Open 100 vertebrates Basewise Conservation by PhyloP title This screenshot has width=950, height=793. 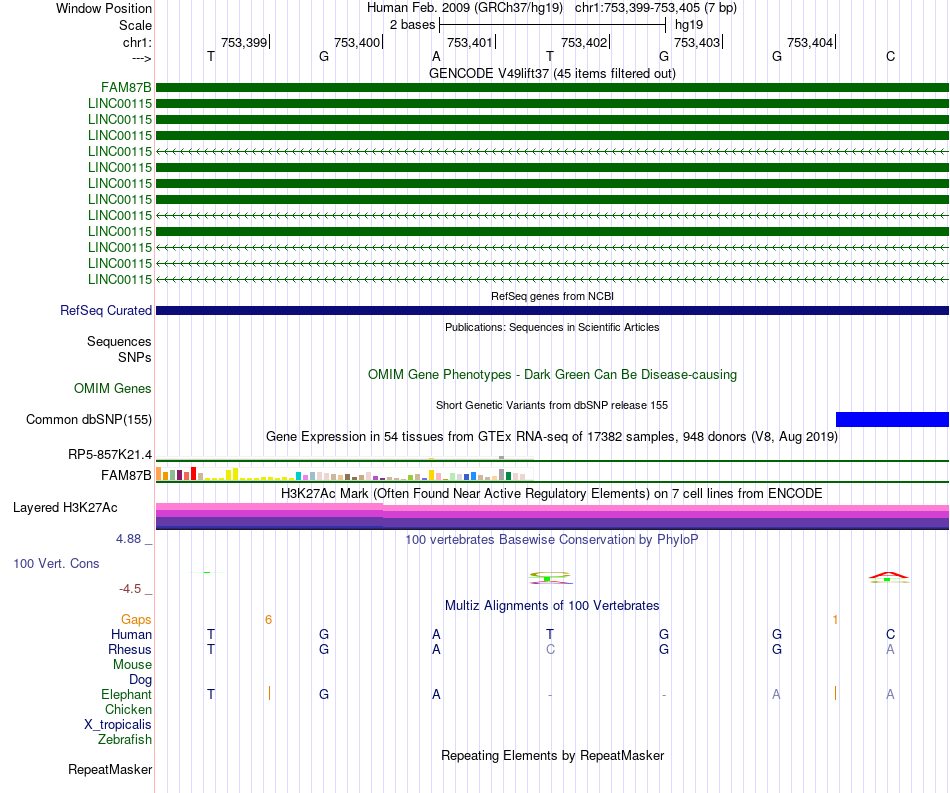pos(552,539)
